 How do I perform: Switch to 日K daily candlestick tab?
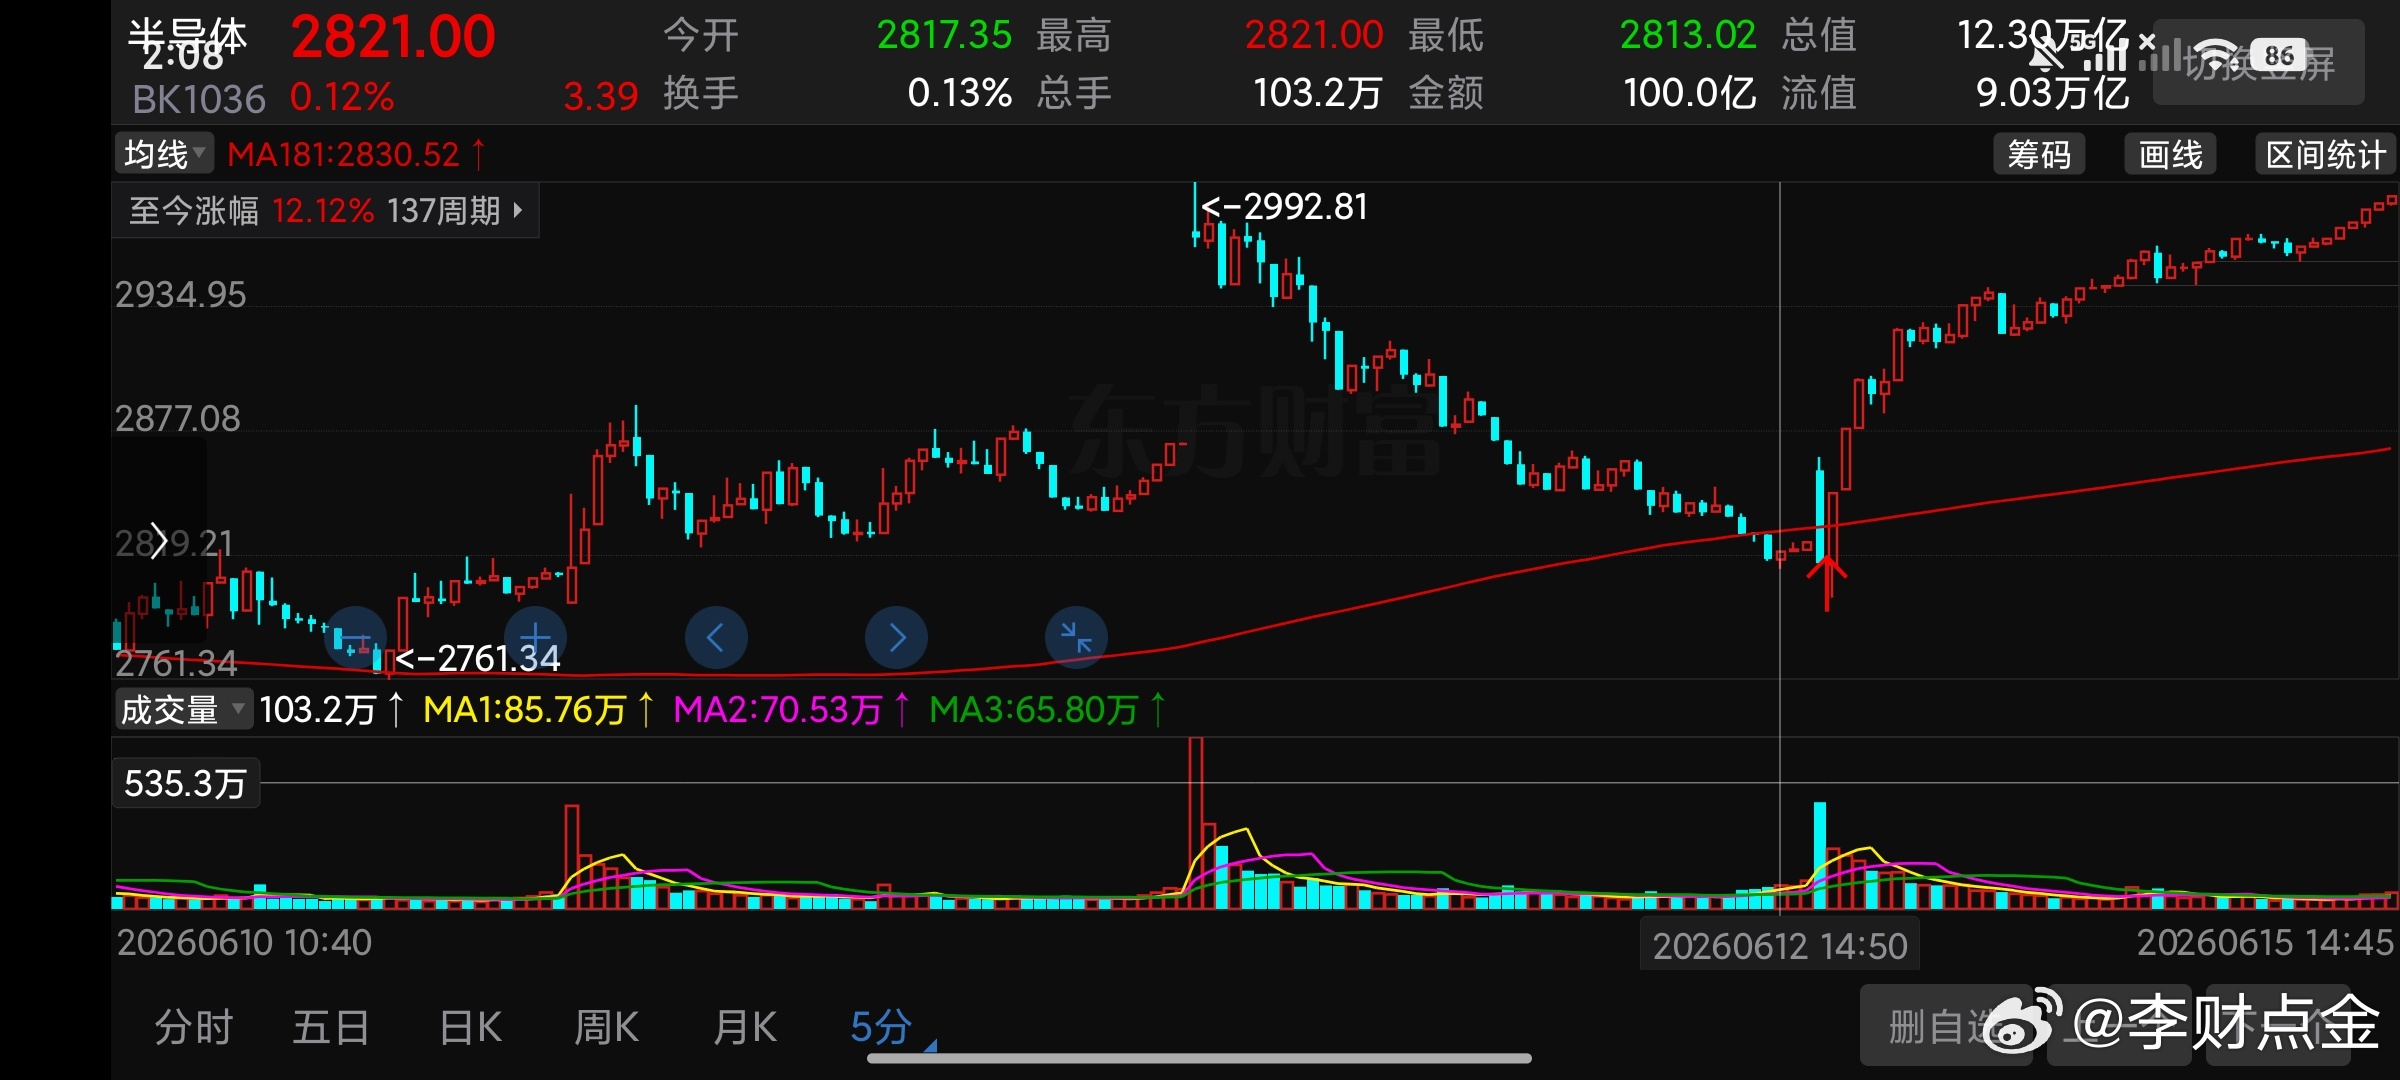[470, 1027]
